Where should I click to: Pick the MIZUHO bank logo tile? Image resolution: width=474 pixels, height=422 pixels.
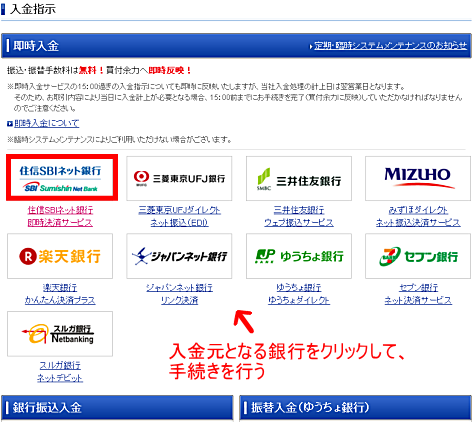coord(418,178)
